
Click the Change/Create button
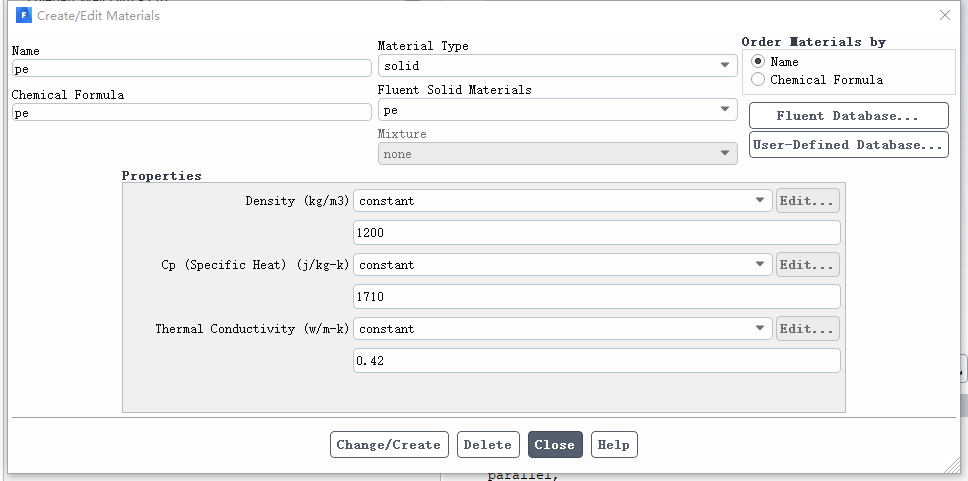click(389, 445)
